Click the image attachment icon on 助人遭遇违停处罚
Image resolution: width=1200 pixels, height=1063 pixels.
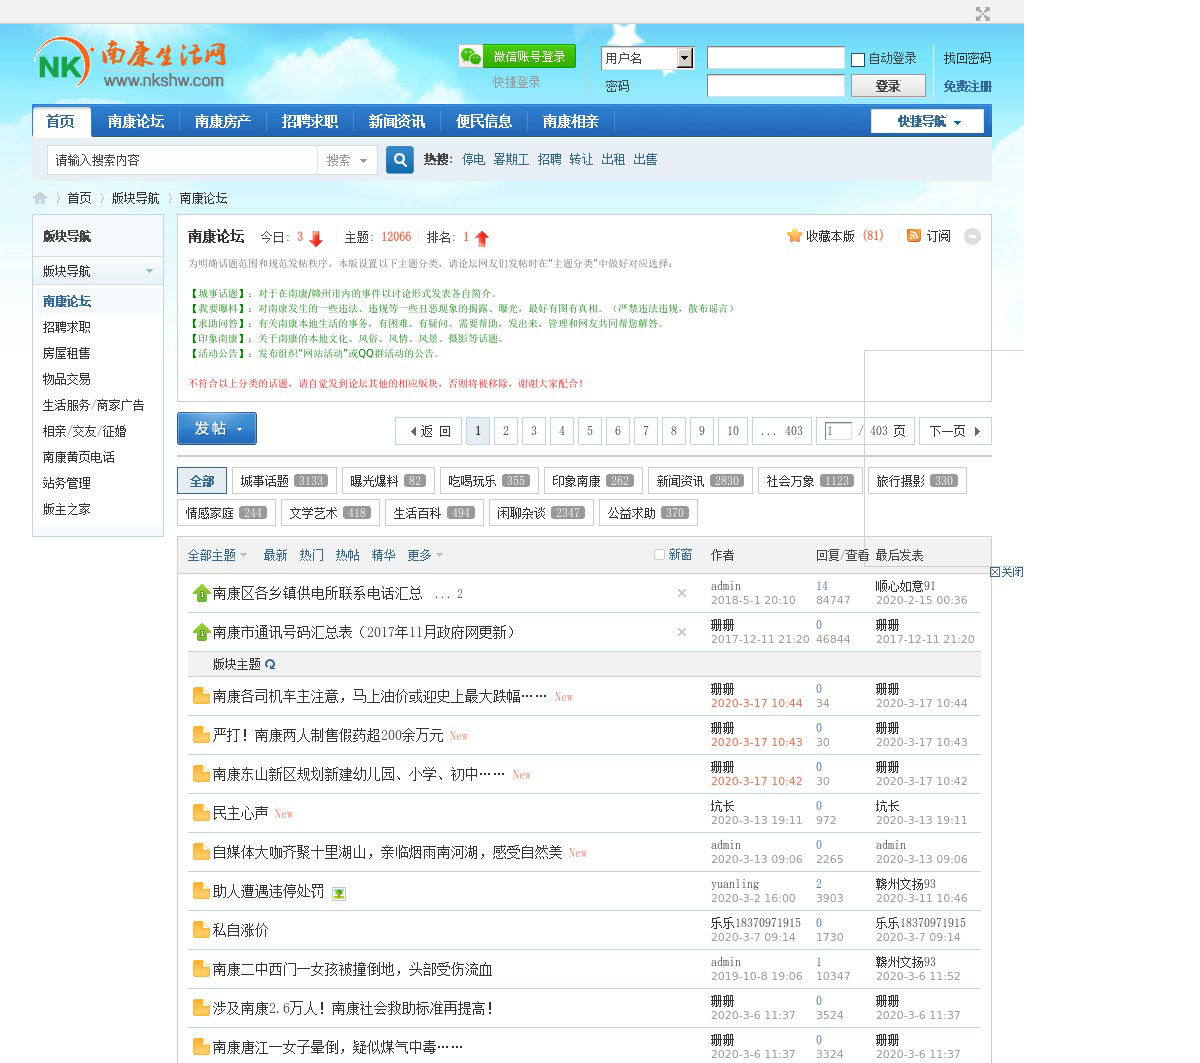click(339, 893)
